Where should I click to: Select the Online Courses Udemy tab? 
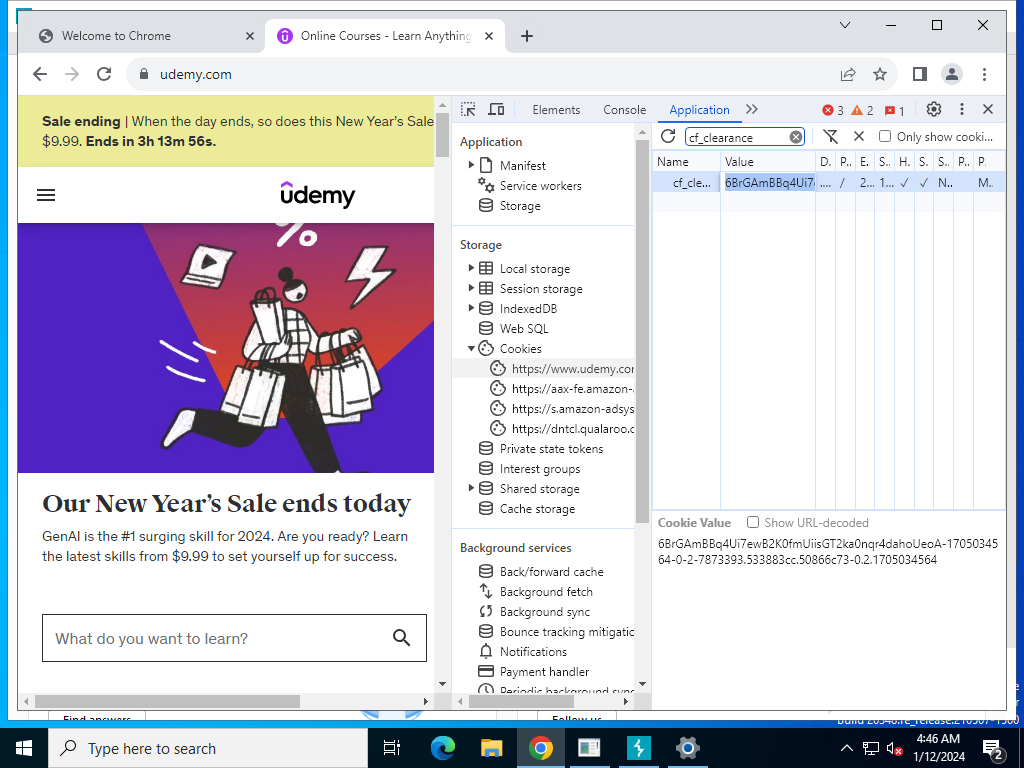tap(385, 36)
